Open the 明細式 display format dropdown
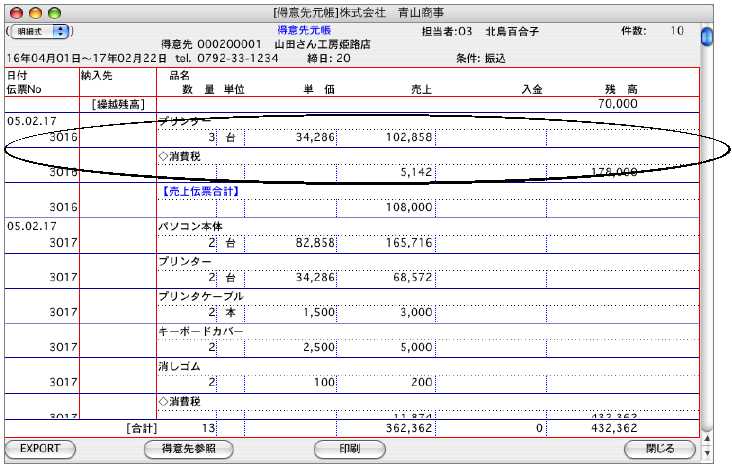Viewport: 732px width, 468px height. pyautogui.click(x=36, y=32)
